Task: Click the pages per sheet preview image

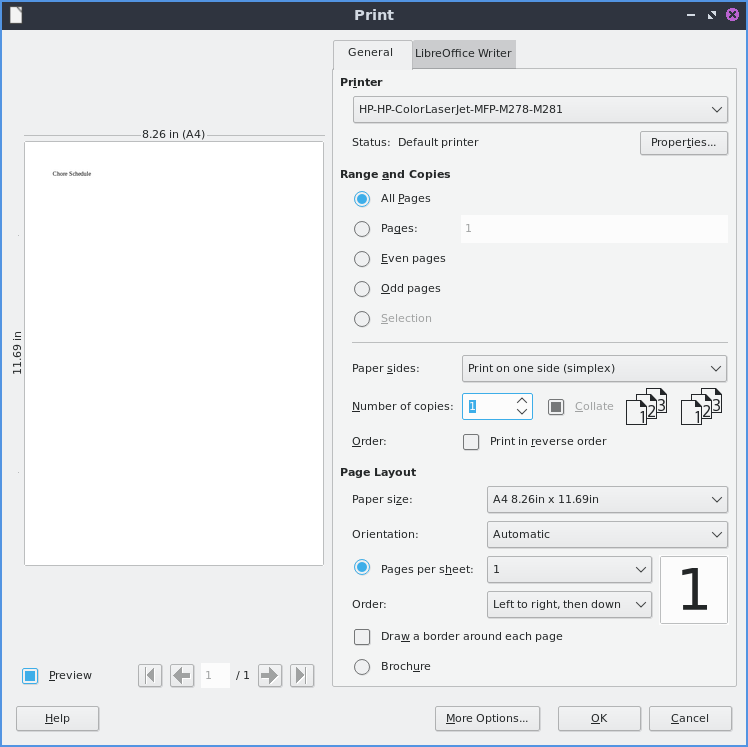Action: click(693, 589)
